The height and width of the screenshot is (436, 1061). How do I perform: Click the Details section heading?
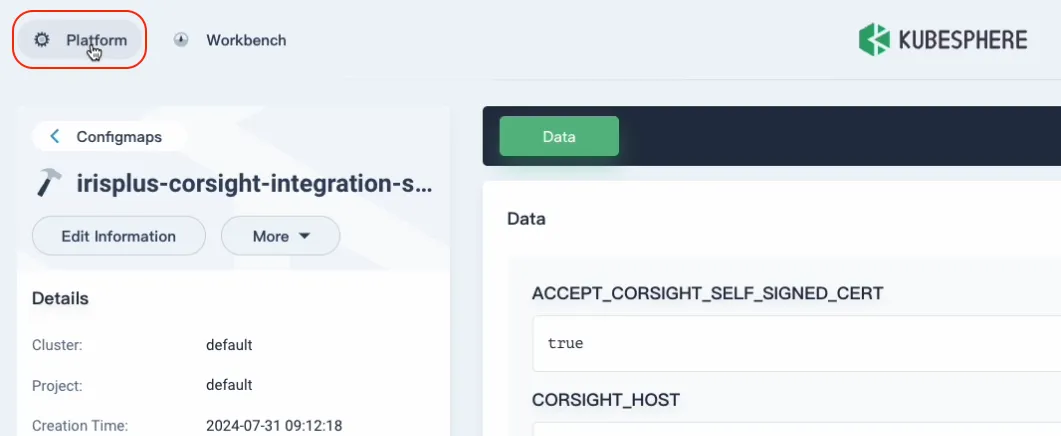[60, 298]
